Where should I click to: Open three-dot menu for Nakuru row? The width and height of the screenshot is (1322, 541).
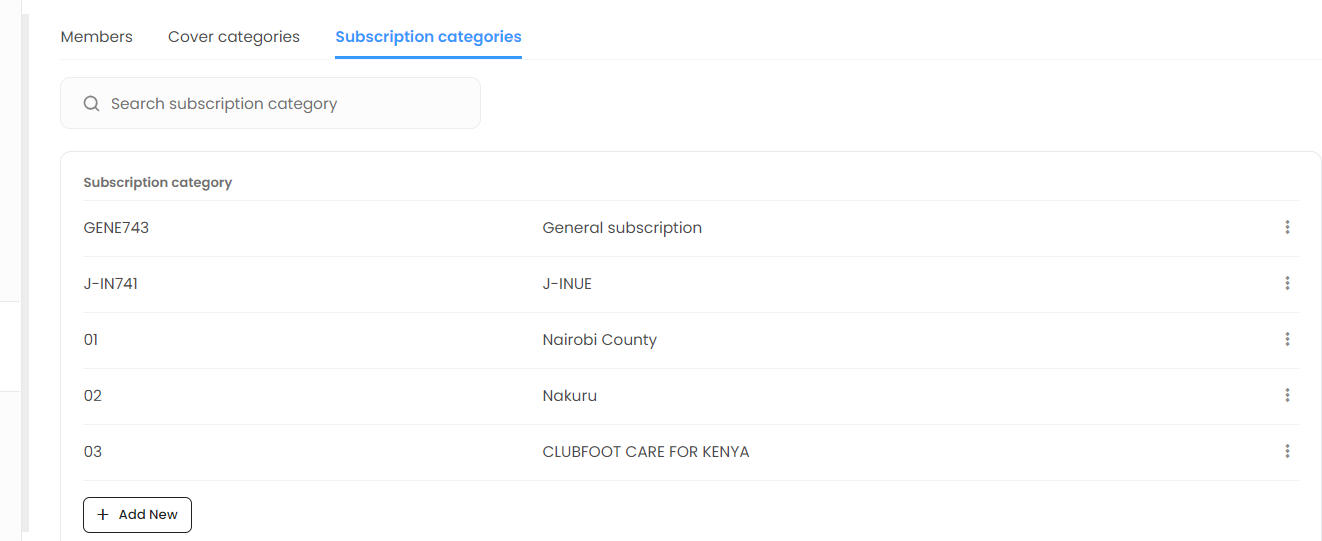1287,396
